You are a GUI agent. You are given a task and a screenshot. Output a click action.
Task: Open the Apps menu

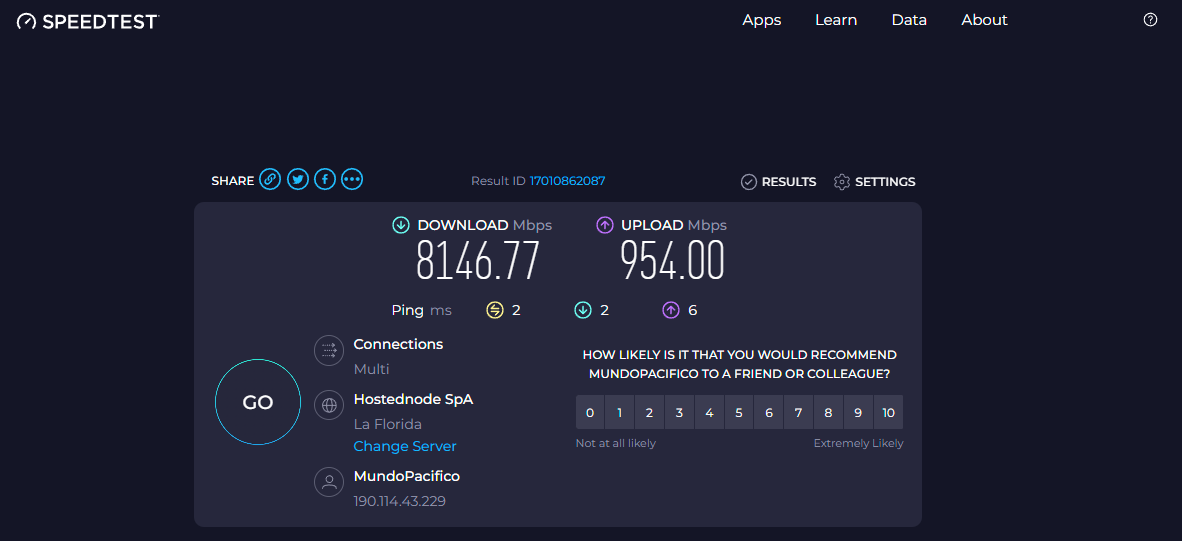(x=761, y=20)
